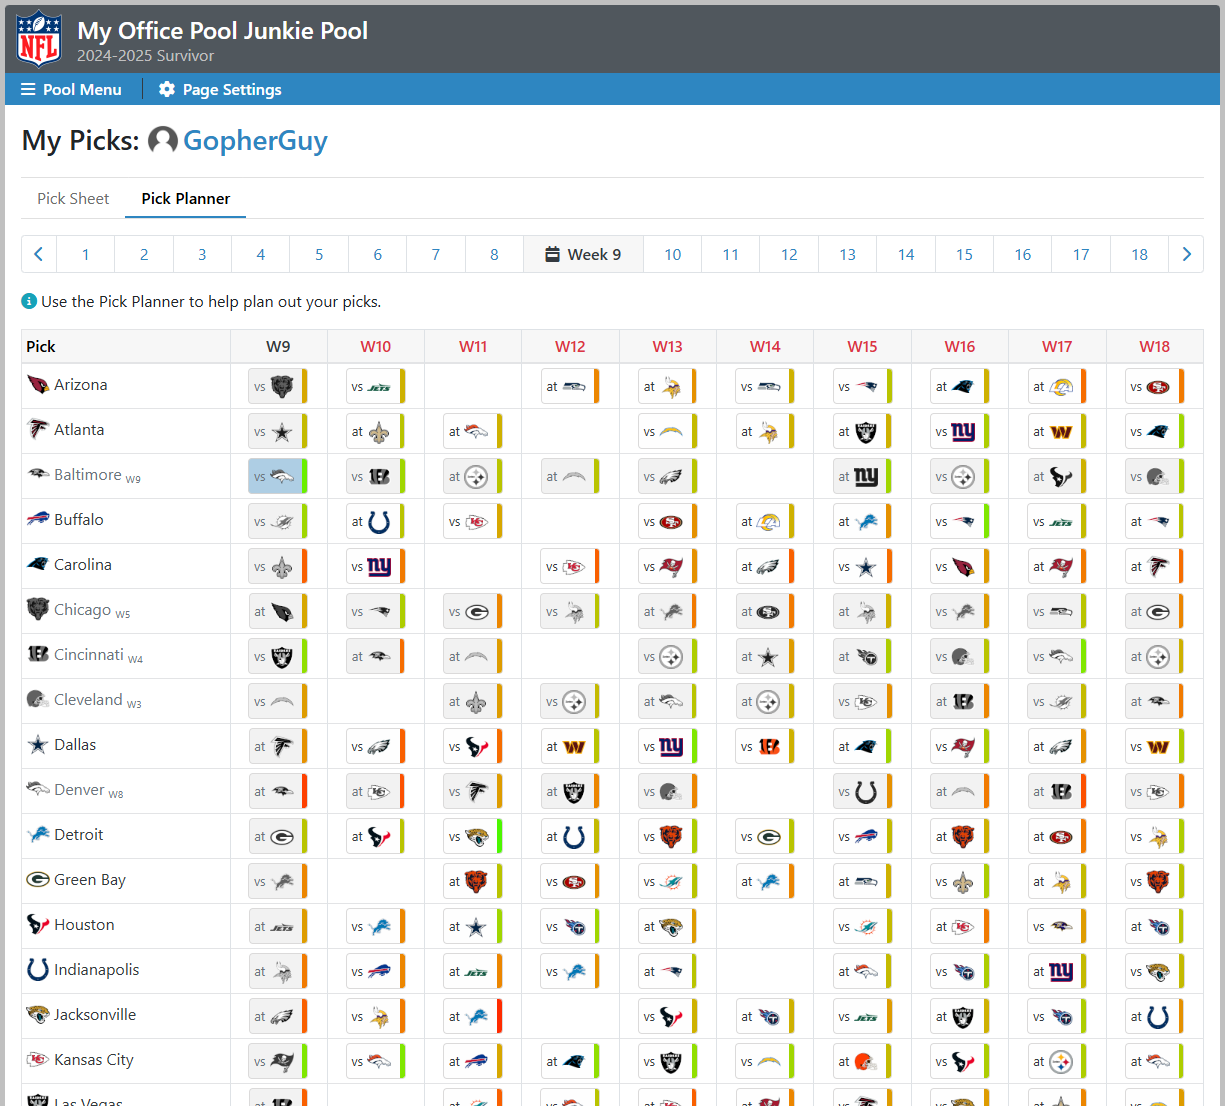Pick Arizona vs Bears in W9
The image size is (1225, 1106).
click(x=277, y=387)
